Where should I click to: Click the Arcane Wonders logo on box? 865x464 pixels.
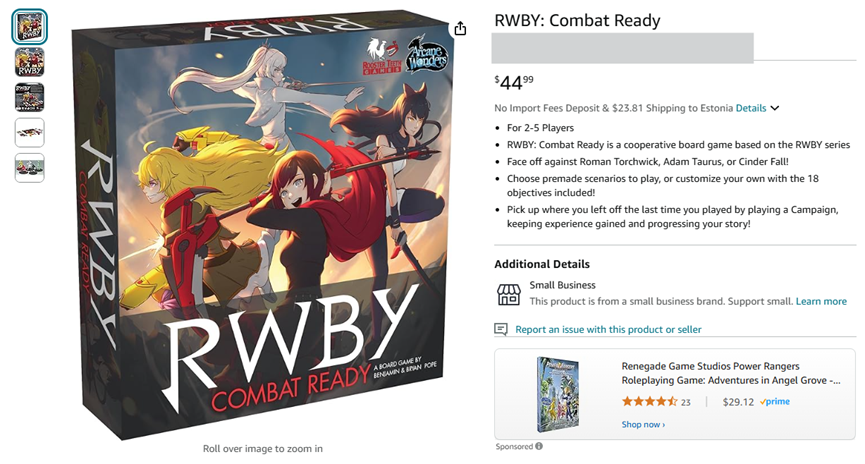pos(426,55)
